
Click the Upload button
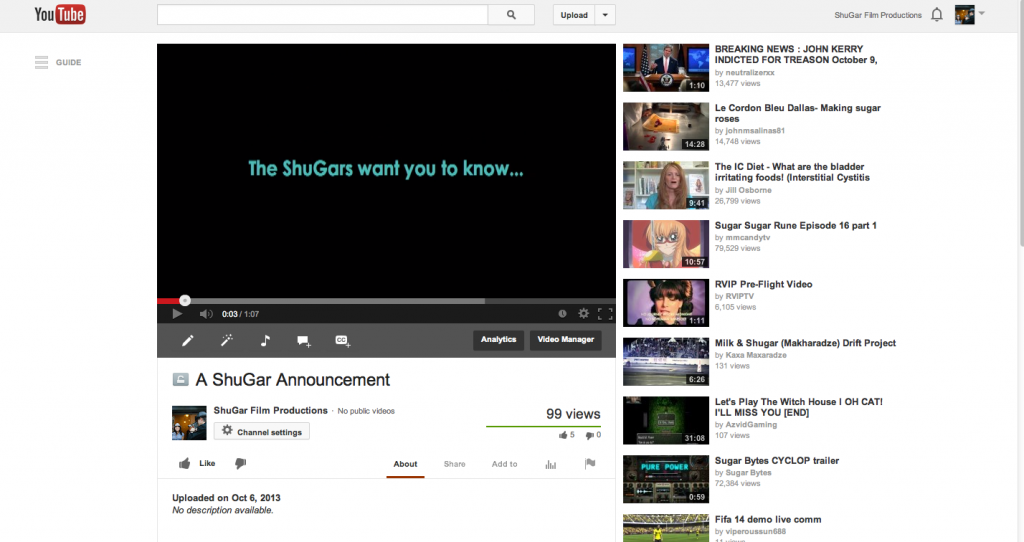(x=574, y=15)
